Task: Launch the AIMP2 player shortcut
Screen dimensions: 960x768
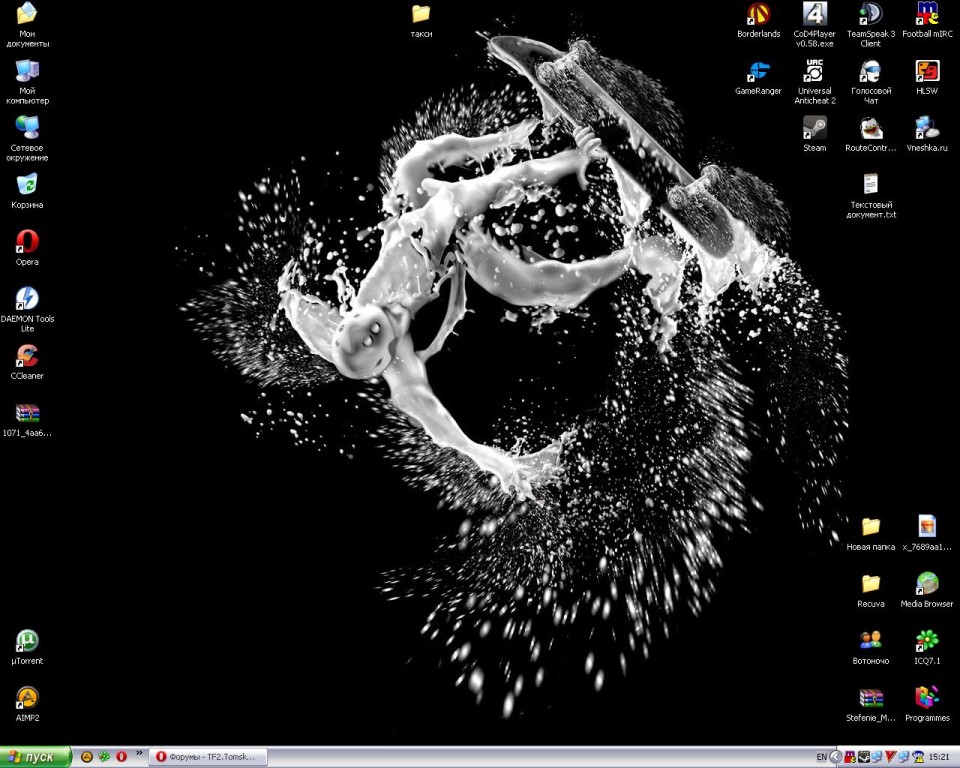Action: tap(27, 698)
